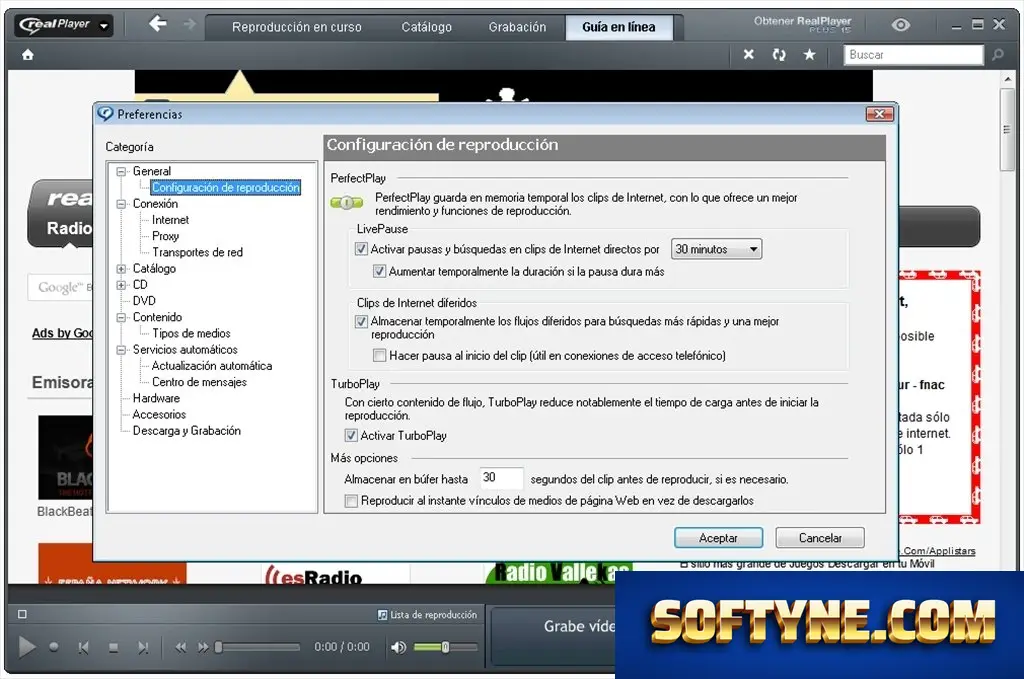Open the Grabación tab
1024x679 pixels.
(x=517, y=27)
